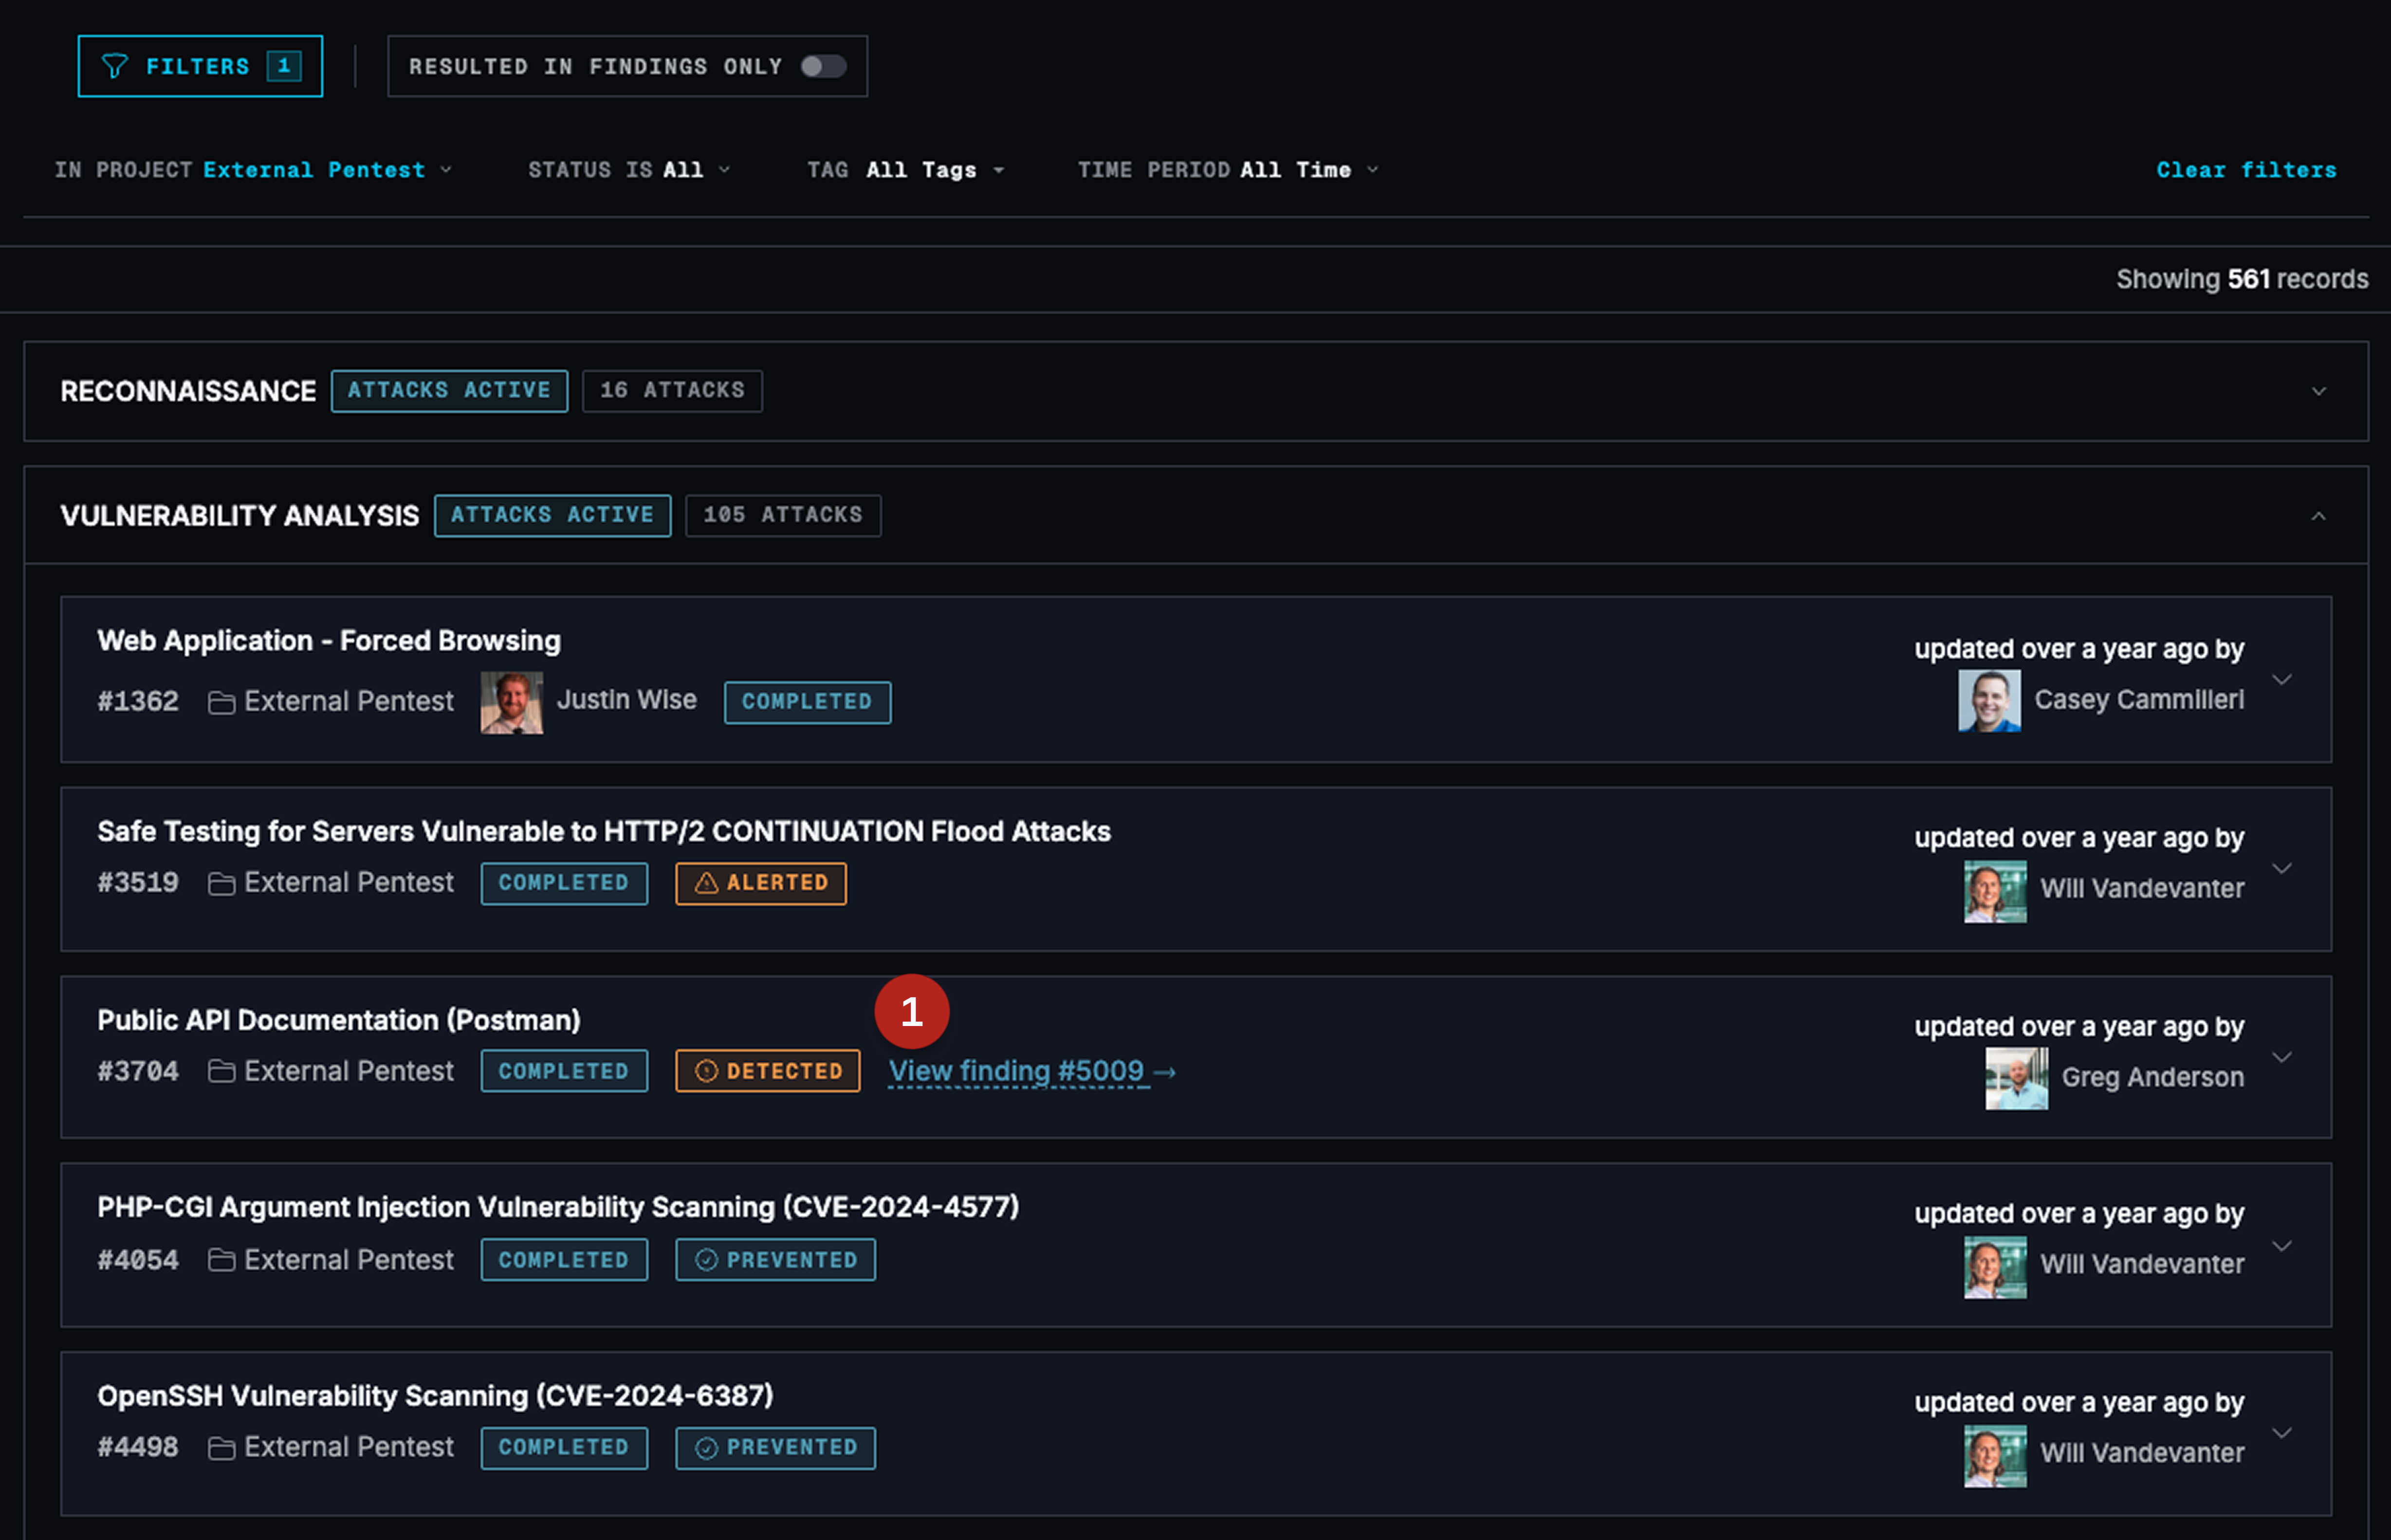Click the Detected status badge
Screen dimensions: 2391x1540
click(x=768, y=1071)
